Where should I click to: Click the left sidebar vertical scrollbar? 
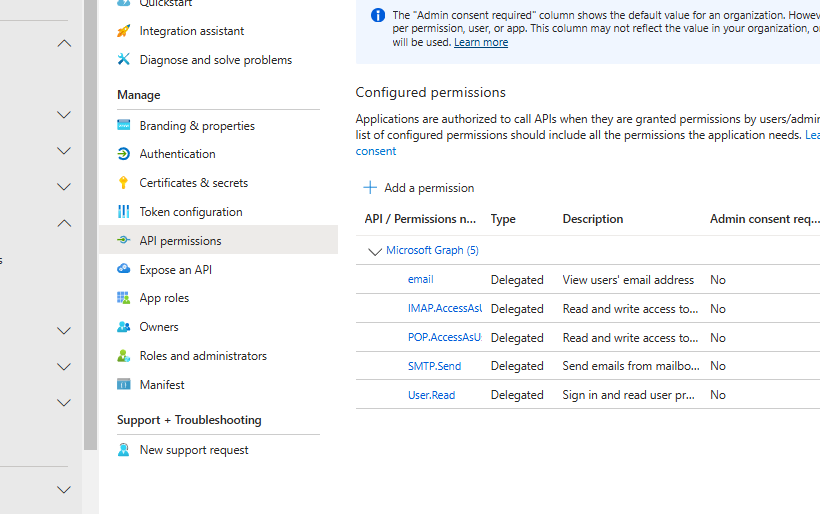coord(90,225)
